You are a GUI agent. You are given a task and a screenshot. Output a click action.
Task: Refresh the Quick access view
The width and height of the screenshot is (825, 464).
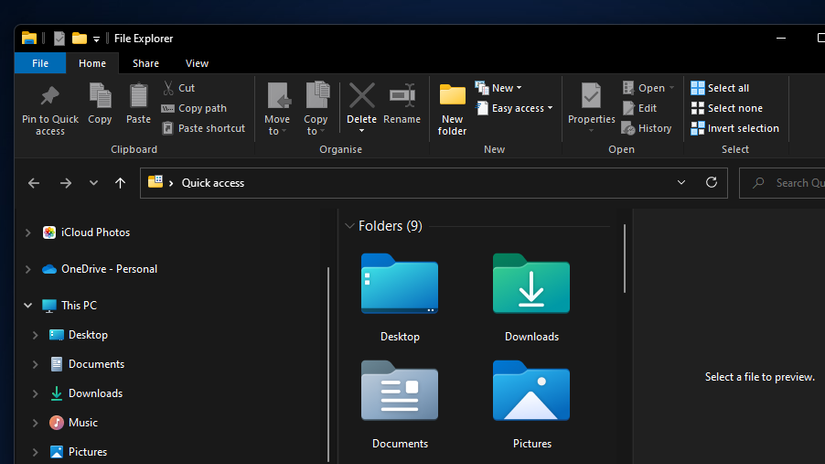[711, 183]
